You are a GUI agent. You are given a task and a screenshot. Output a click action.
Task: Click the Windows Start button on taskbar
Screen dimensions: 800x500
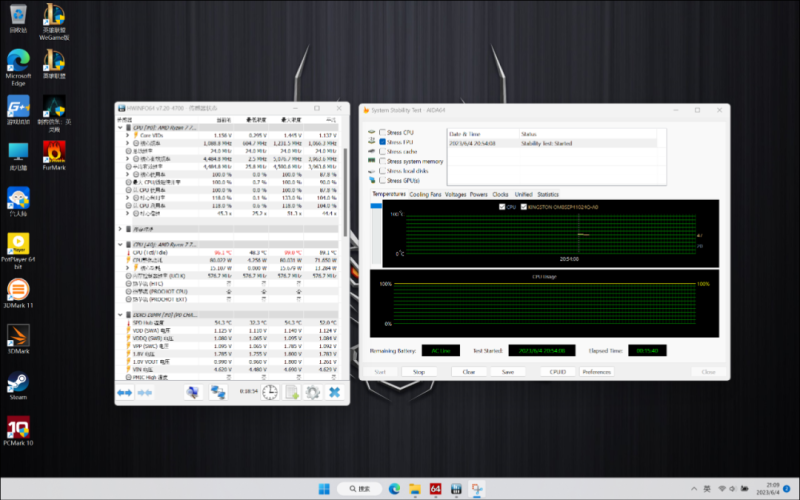click(x=323, y=488)
